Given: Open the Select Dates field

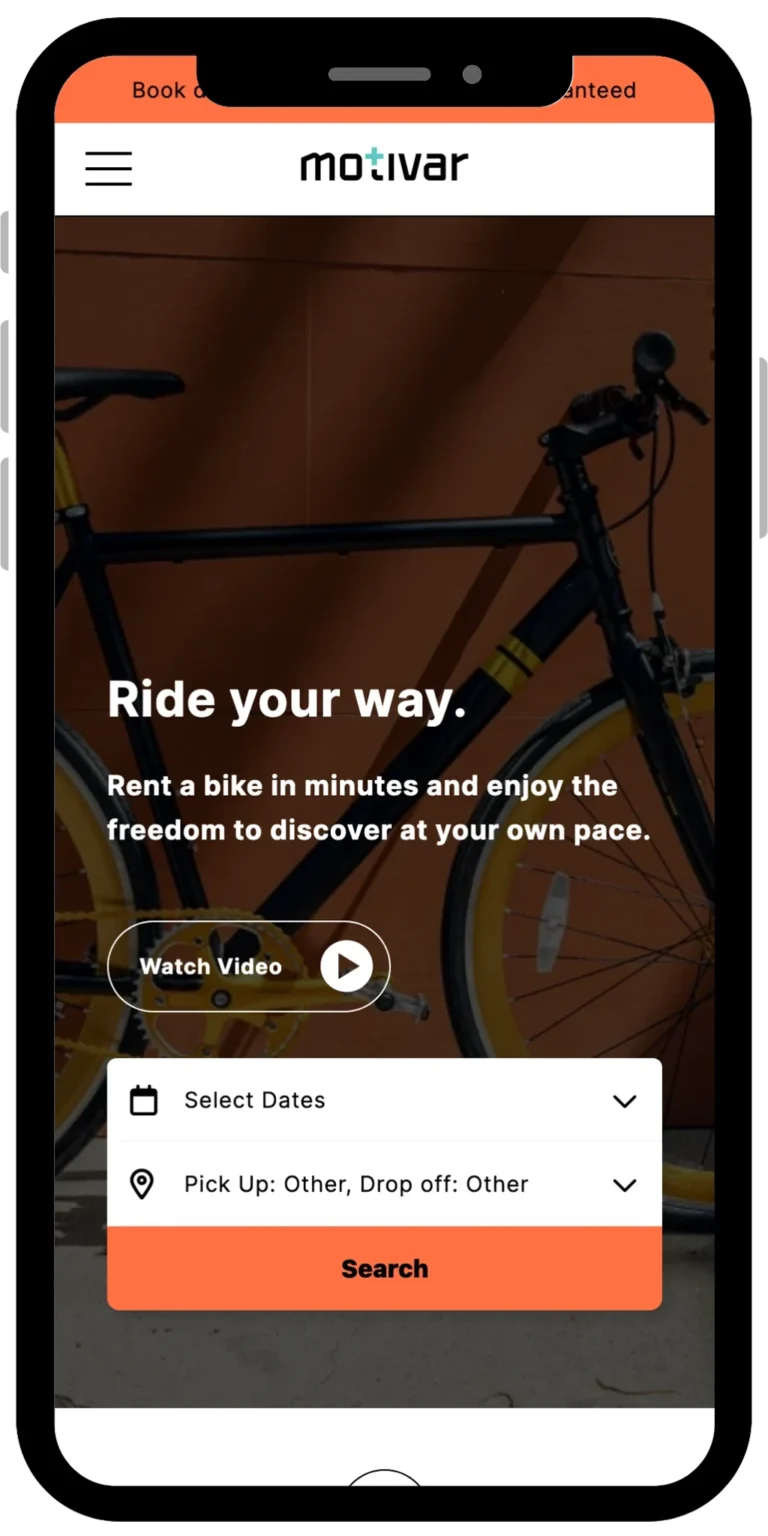Looking at the screenshot, I should point(384,1100).
